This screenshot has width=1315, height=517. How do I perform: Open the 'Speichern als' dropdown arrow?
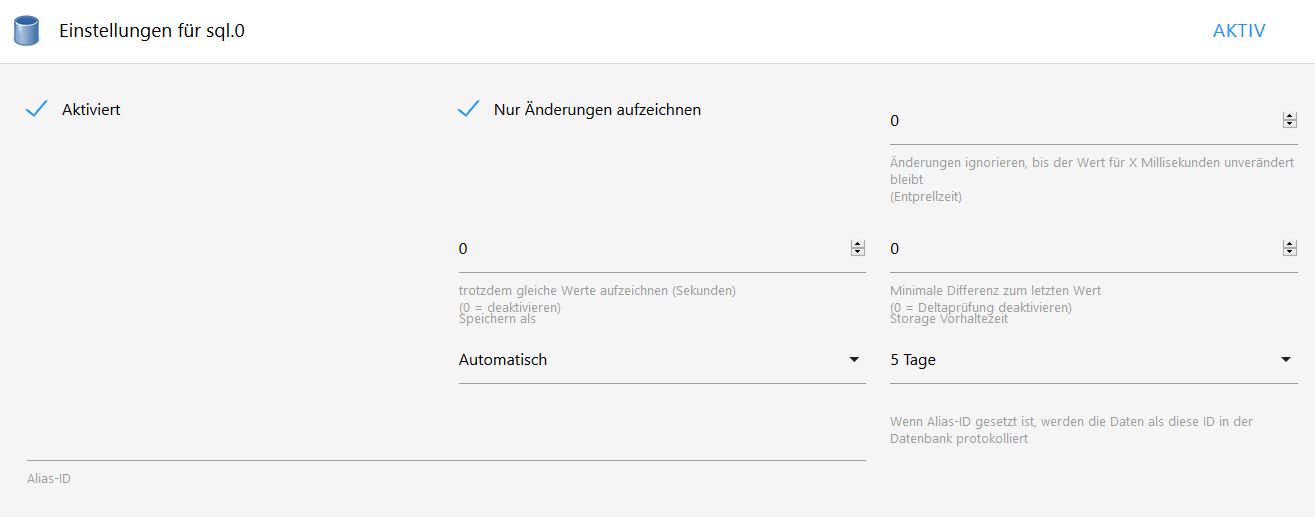point(854,360)
